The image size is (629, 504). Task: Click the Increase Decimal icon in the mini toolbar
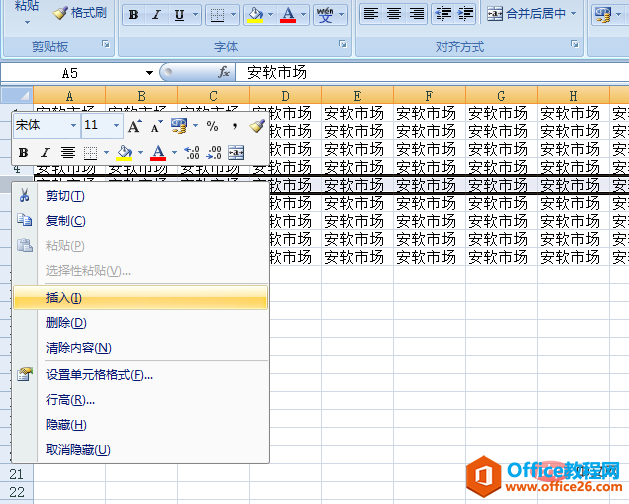[192, 152]
